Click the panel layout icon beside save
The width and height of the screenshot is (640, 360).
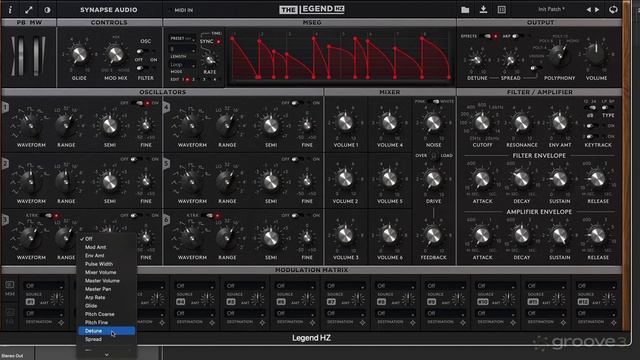tap(502, 9)
